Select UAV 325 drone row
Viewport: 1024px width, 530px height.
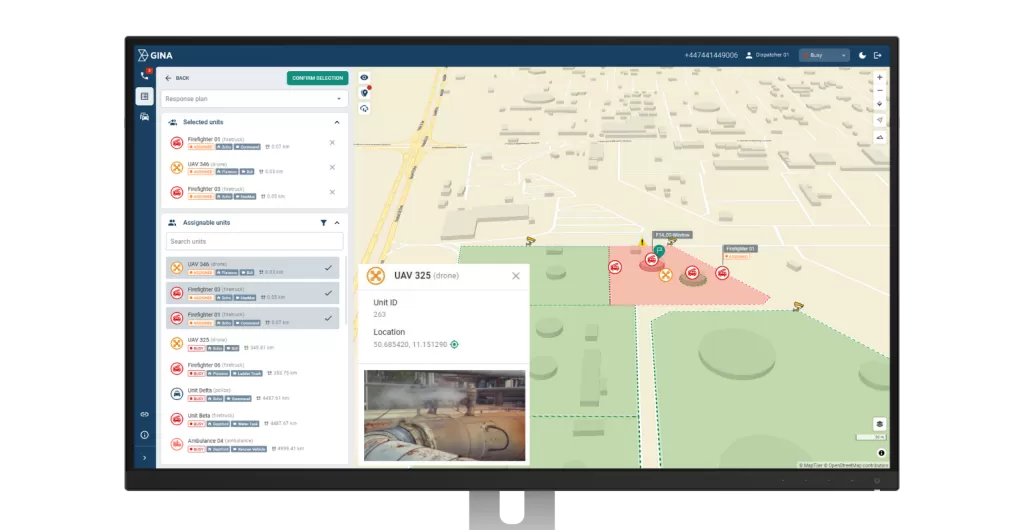[253, 343]
